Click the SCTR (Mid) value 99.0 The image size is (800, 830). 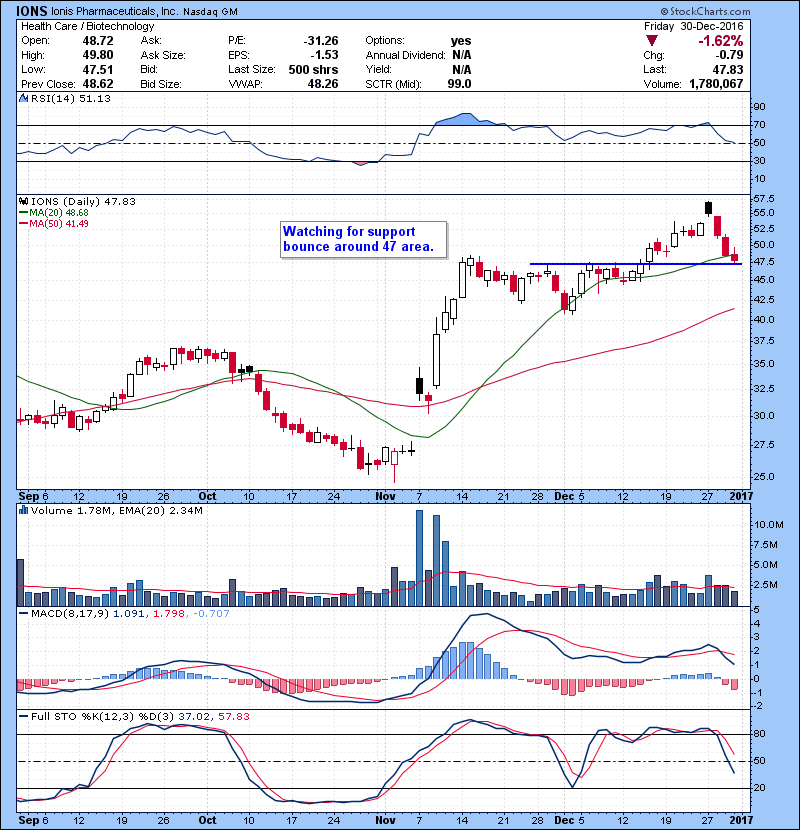pyautogui.click(x=460, y=84)
